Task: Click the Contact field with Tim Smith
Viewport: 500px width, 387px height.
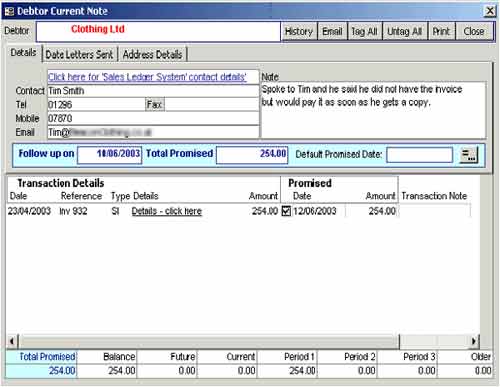Action: [x=153, y=91]
